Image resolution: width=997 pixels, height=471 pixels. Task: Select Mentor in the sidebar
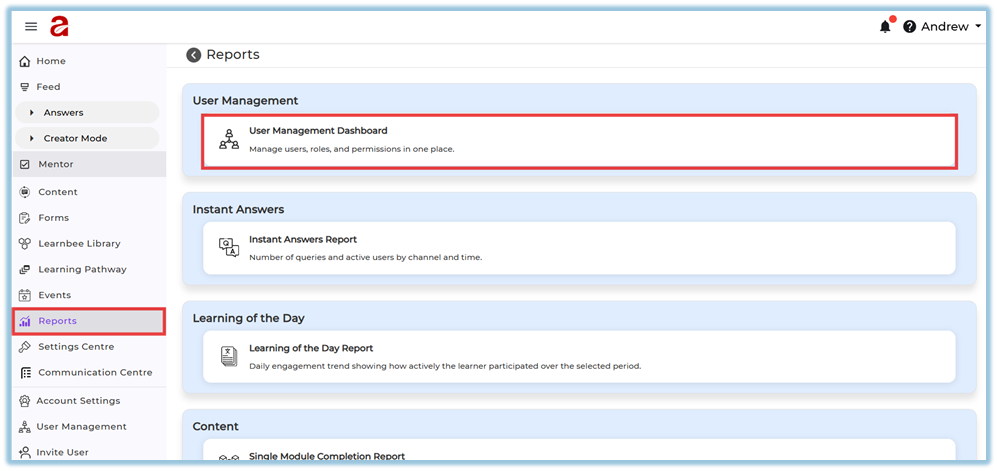[55, 164]
